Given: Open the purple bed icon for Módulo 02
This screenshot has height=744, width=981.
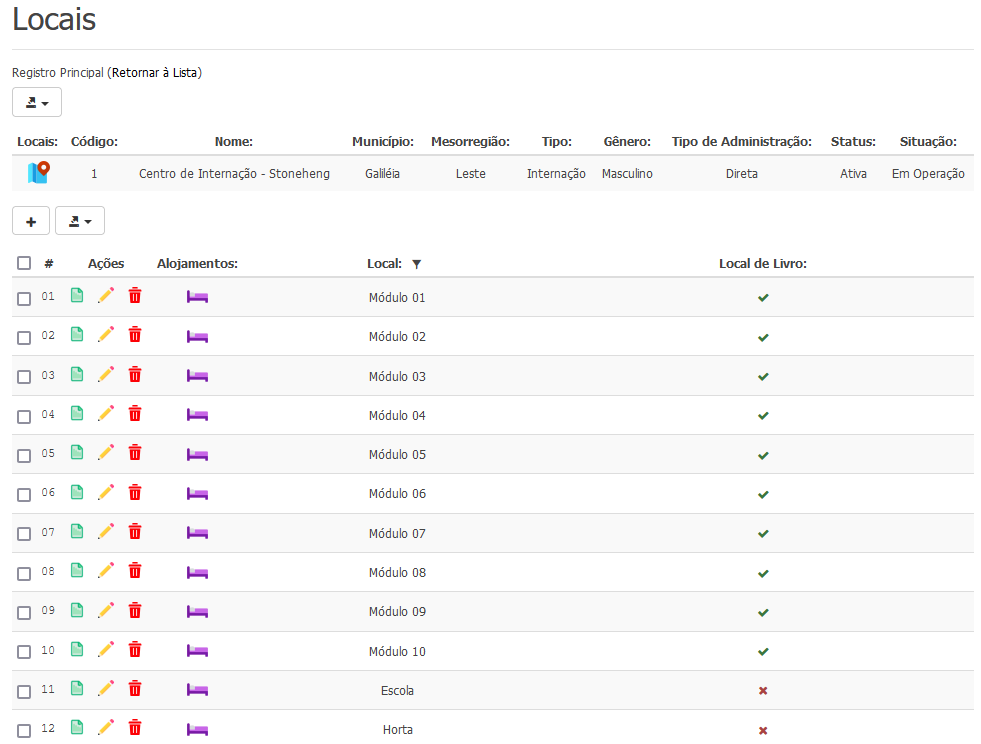Looking at the screenshot, I should (x=197, y=337).
